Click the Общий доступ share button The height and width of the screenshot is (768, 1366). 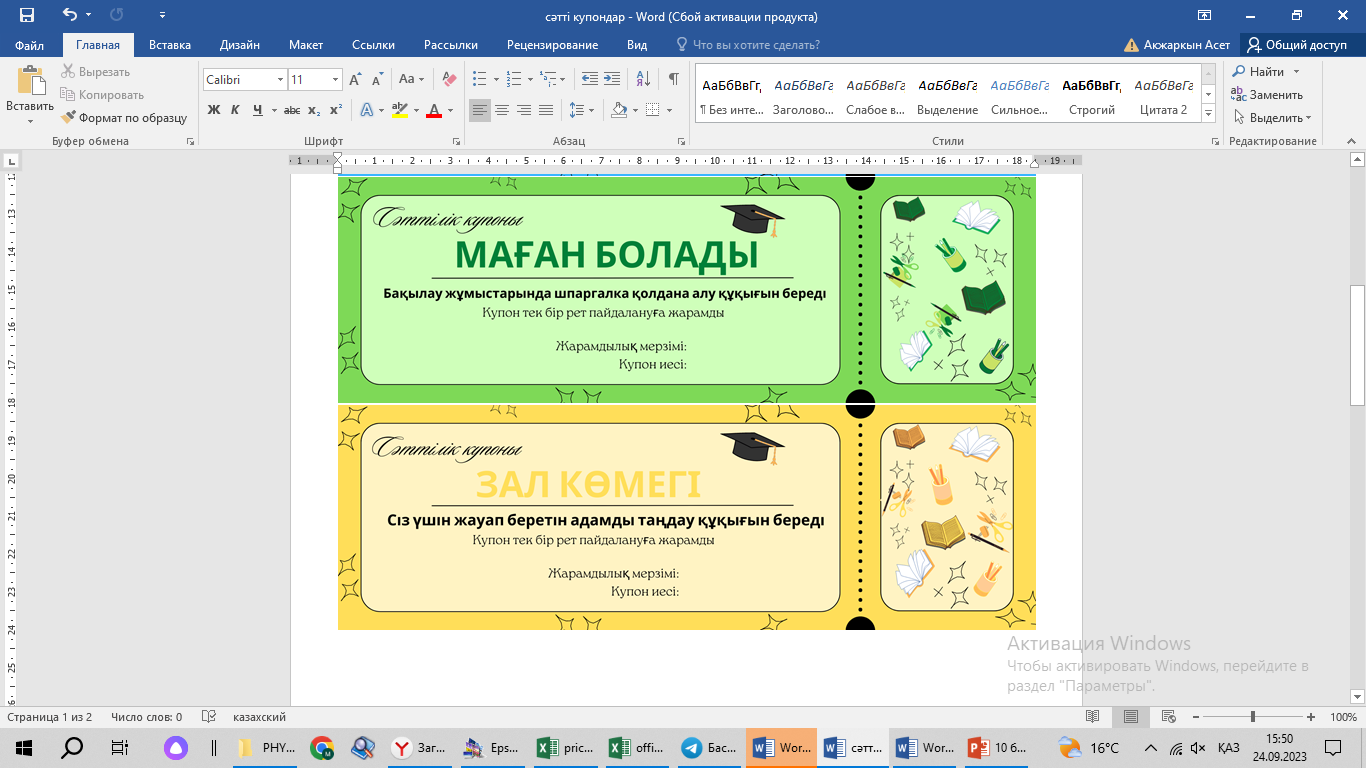click(x=1296, y=45)
